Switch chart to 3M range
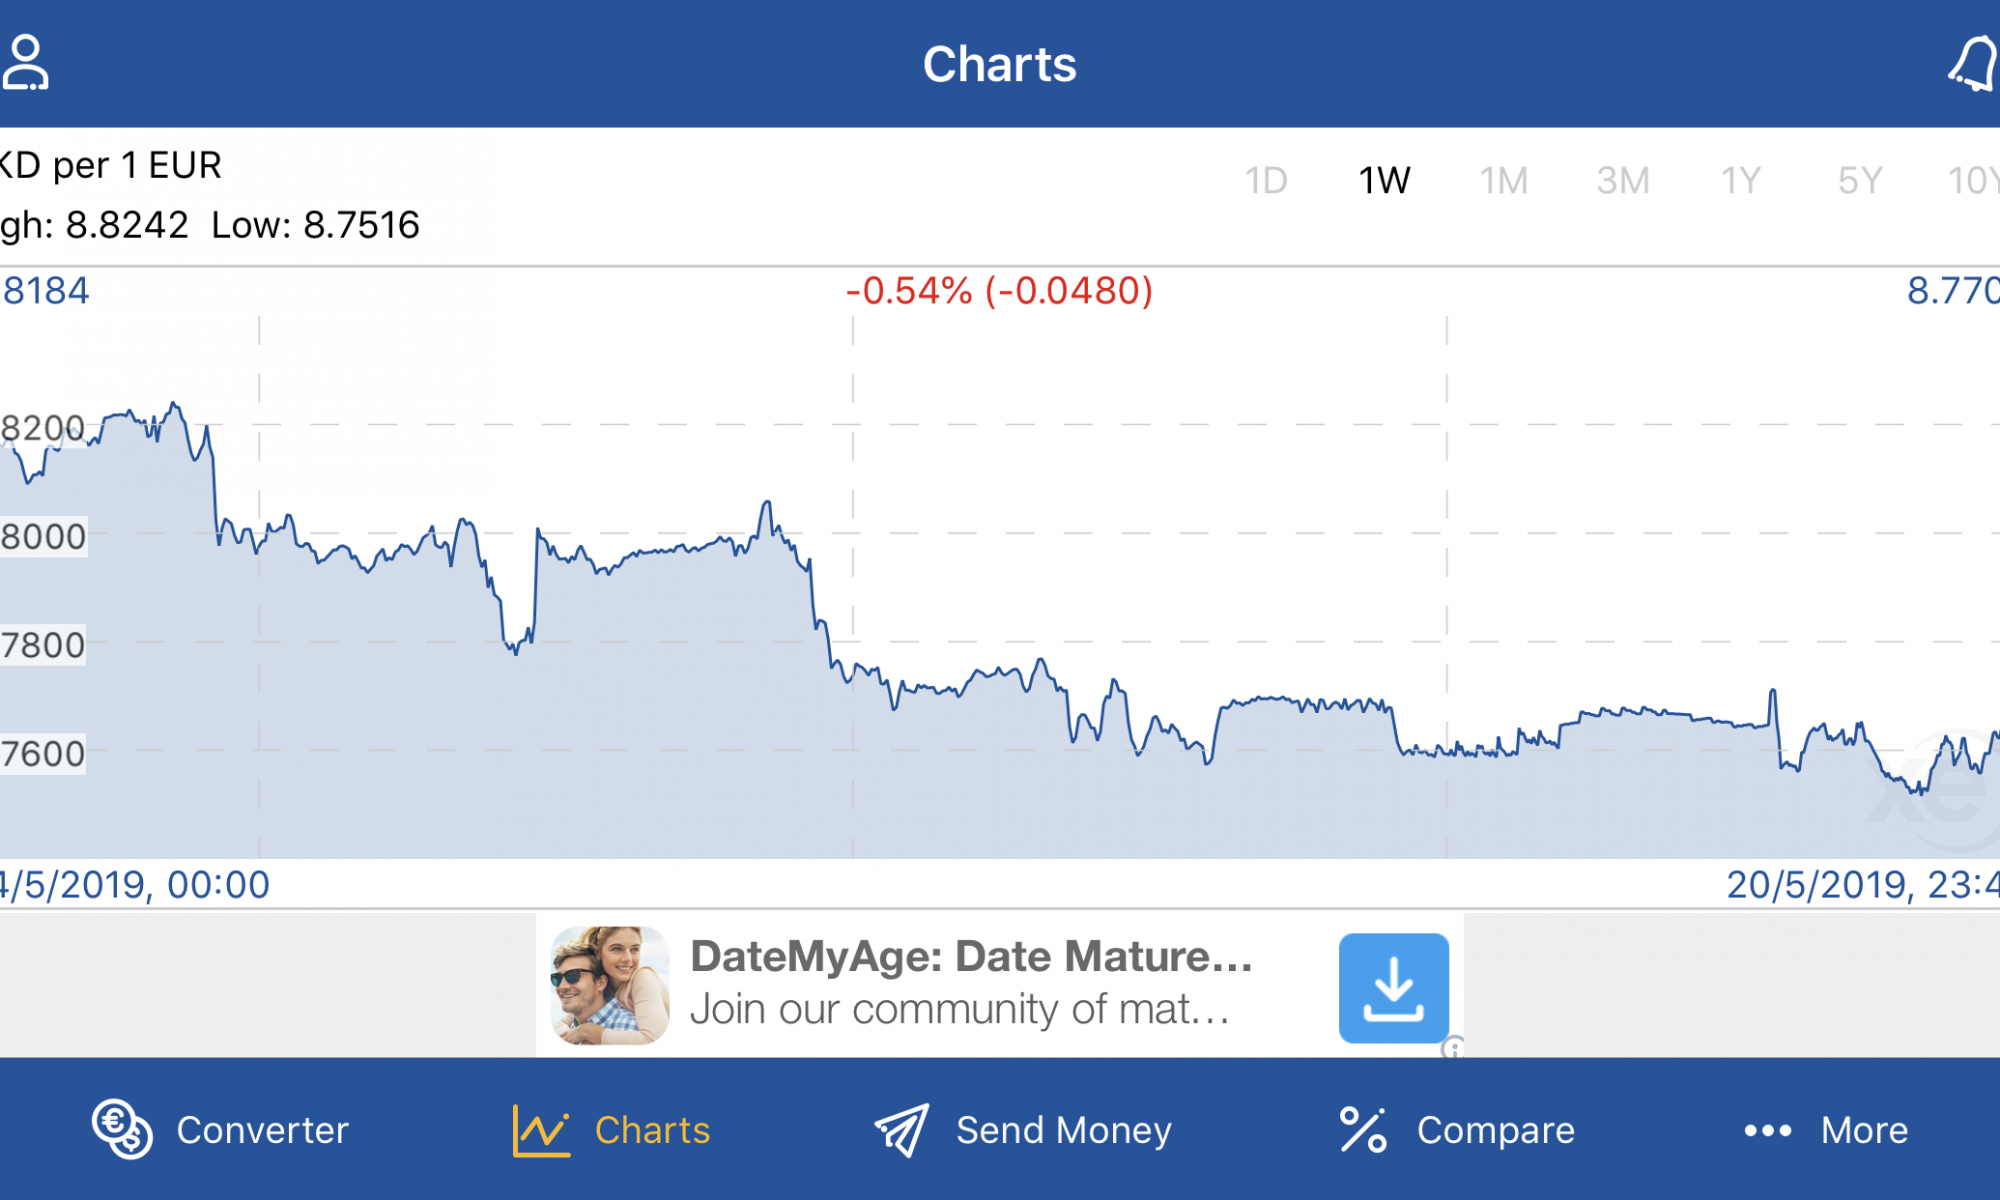Viewport: 2000px width, 1200px height. [x=1623, y=181]
